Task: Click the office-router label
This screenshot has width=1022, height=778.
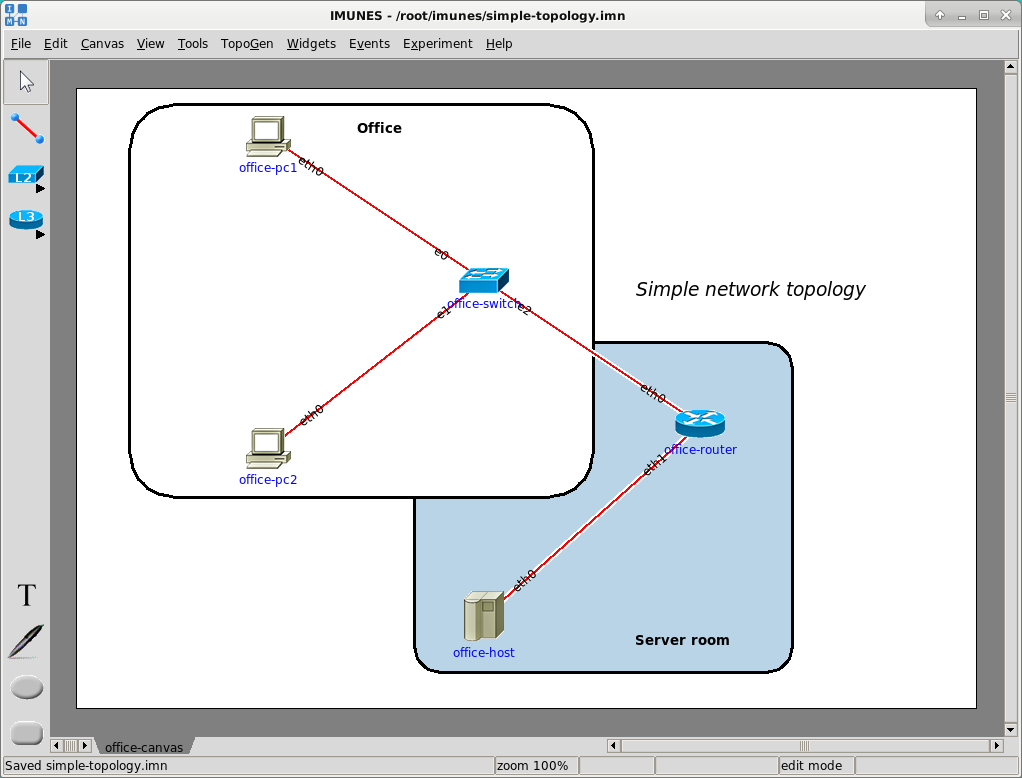Action: [700, 450]
